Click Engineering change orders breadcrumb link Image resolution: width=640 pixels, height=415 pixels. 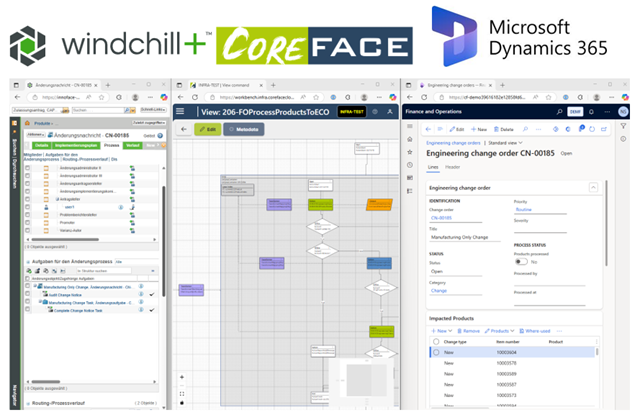pyautogui.click(x=453, y=143)
